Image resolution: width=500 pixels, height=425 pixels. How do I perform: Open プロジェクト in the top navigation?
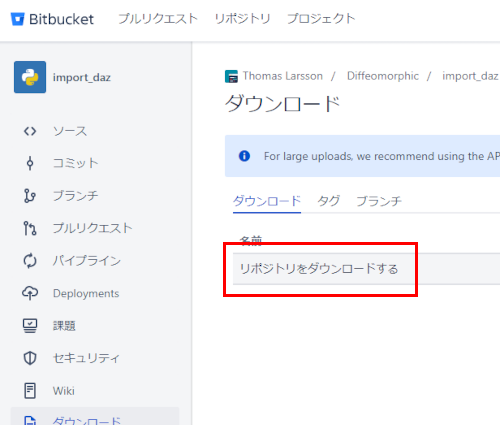pyautogui.click(x=321, y=19)
